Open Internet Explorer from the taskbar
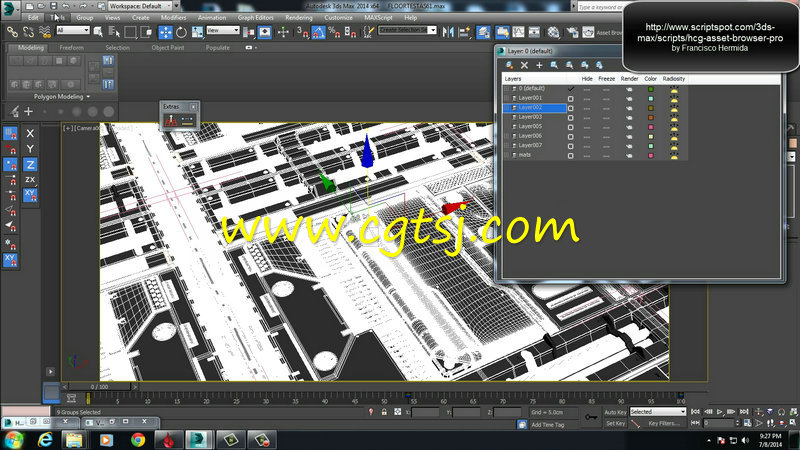 tap(45, 440)
